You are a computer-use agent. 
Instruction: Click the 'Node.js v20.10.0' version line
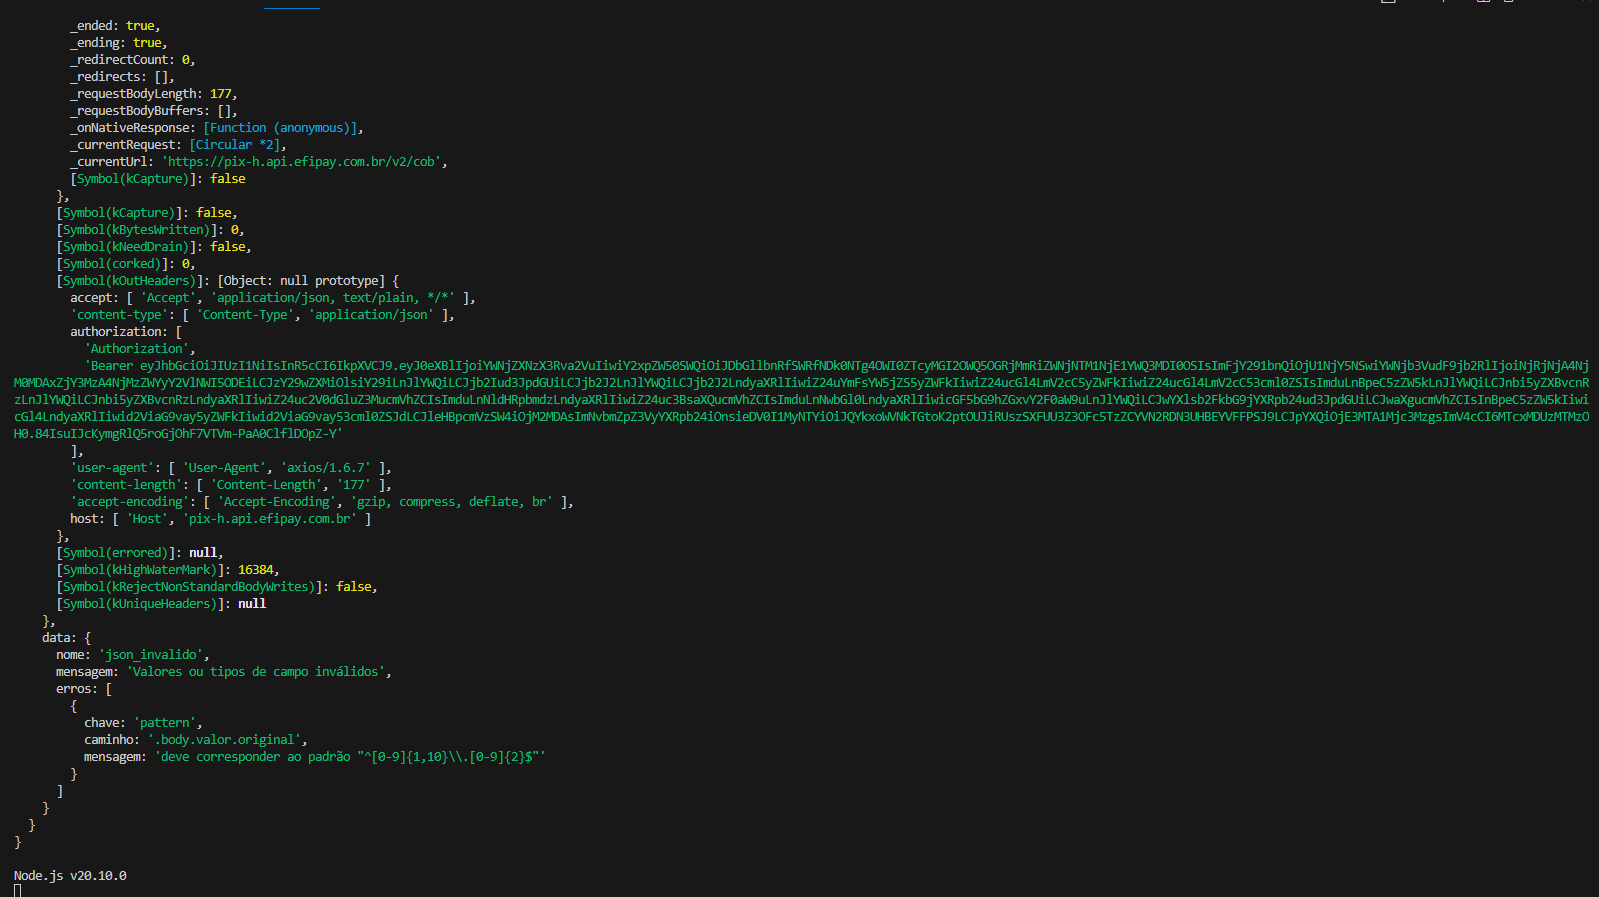[70, 876]
